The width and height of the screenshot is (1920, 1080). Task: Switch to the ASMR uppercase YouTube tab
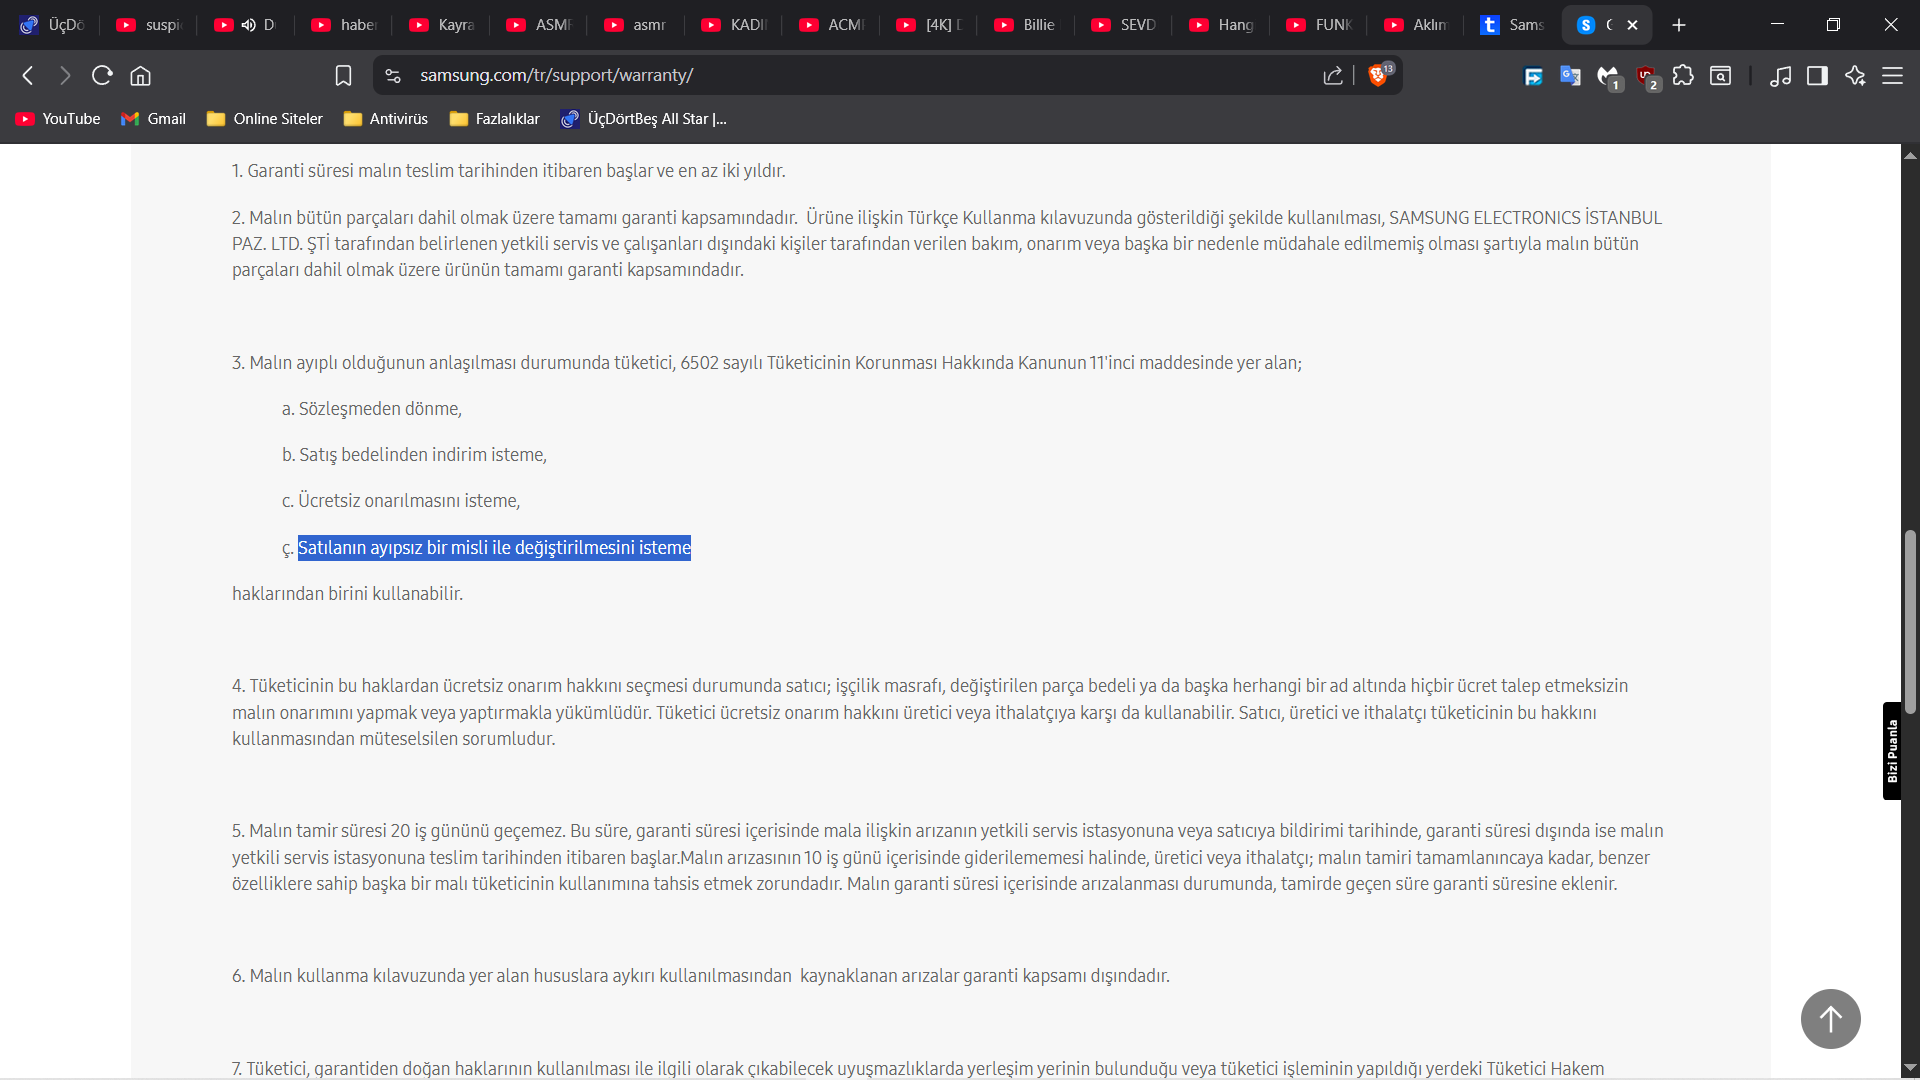point(540,25)
